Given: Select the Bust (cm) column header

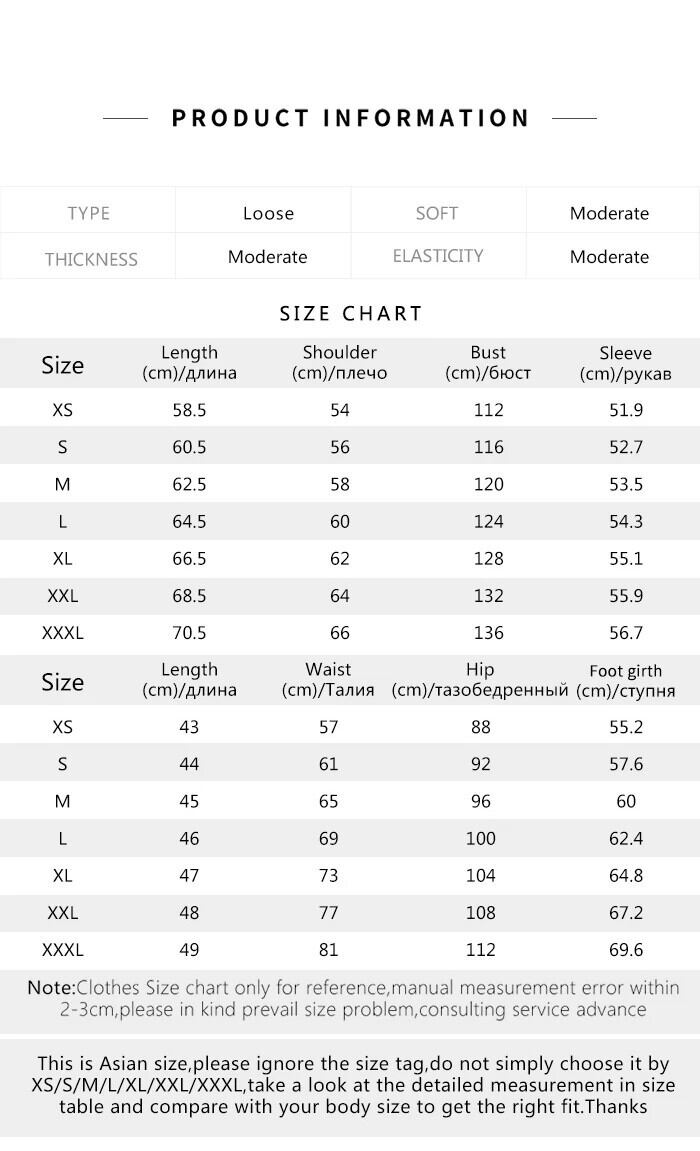Looking at the screenshot, I should pos(488,363).
